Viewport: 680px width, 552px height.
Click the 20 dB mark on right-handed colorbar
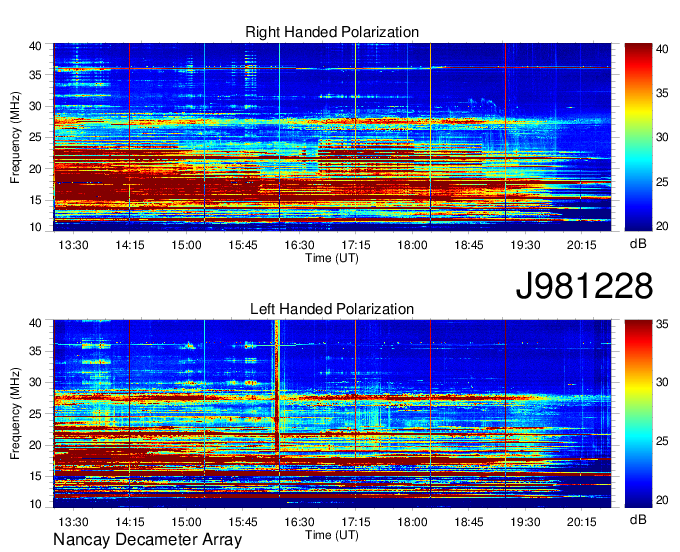662,226
